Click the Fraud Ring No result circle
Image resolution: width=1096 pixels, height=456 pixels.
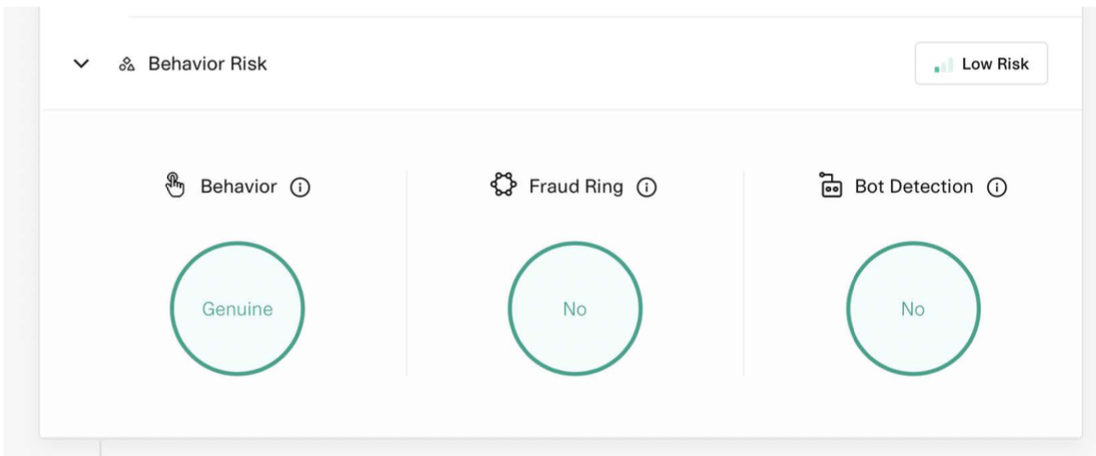point(575,309)
